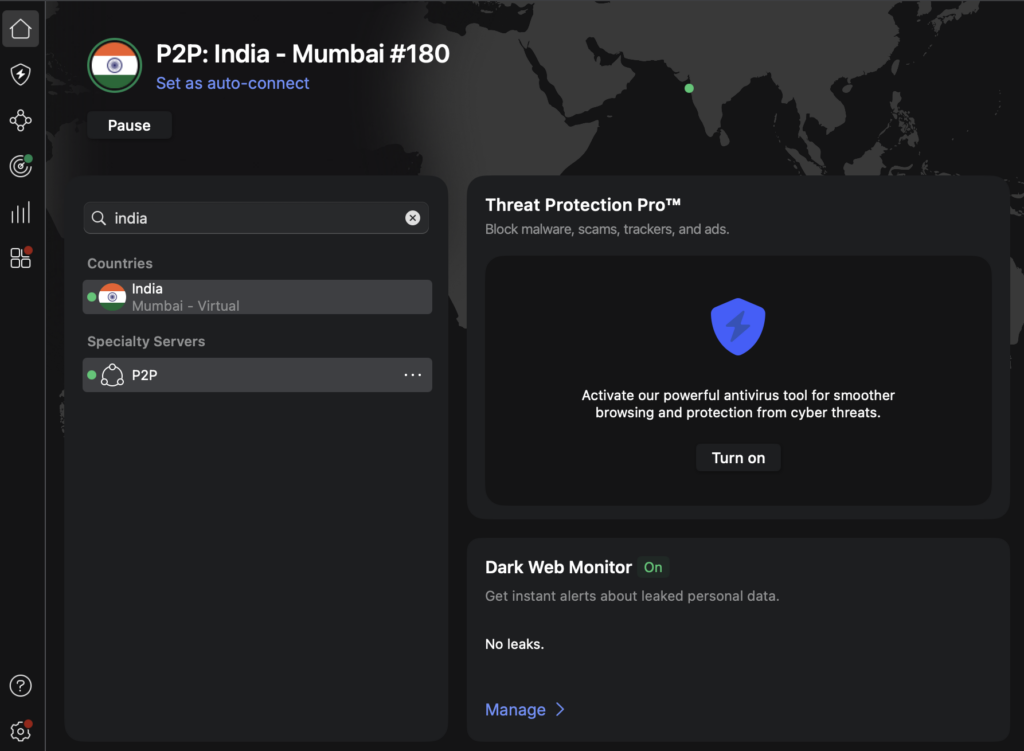Click the Countries section heading
1024x751 pixels.
[120, 264]
